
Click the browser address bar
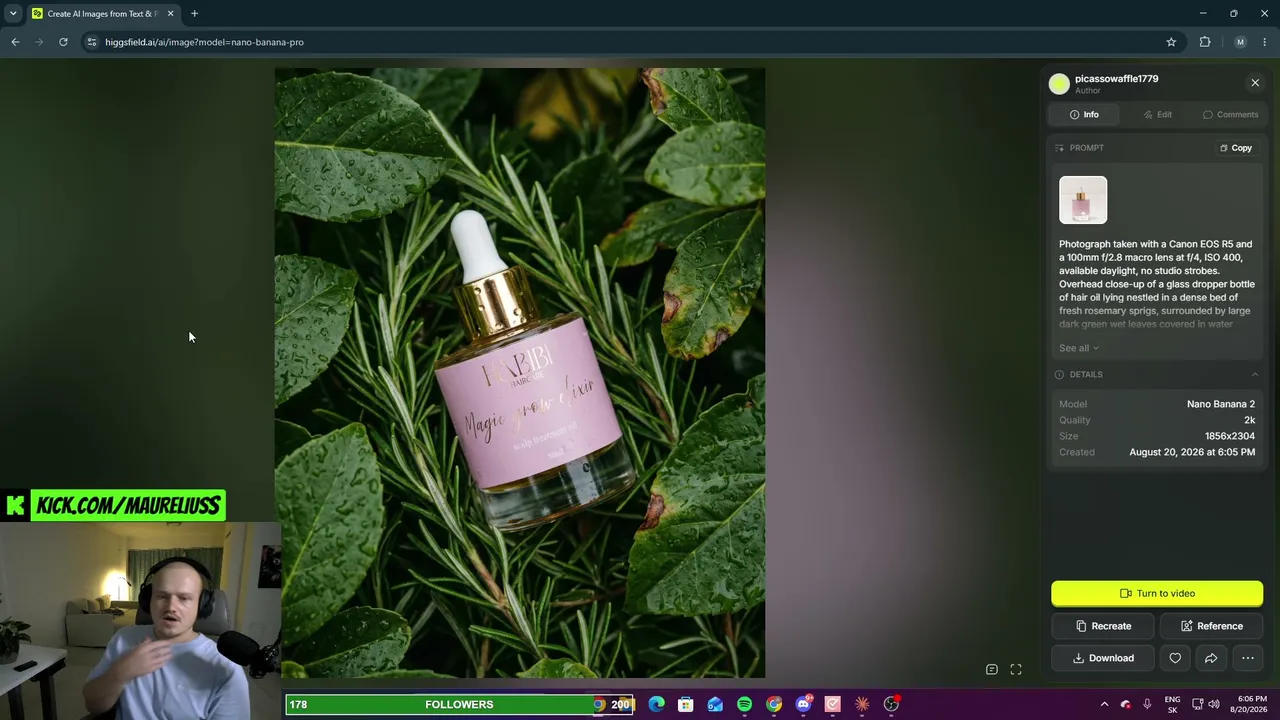(x=630, y=42)
